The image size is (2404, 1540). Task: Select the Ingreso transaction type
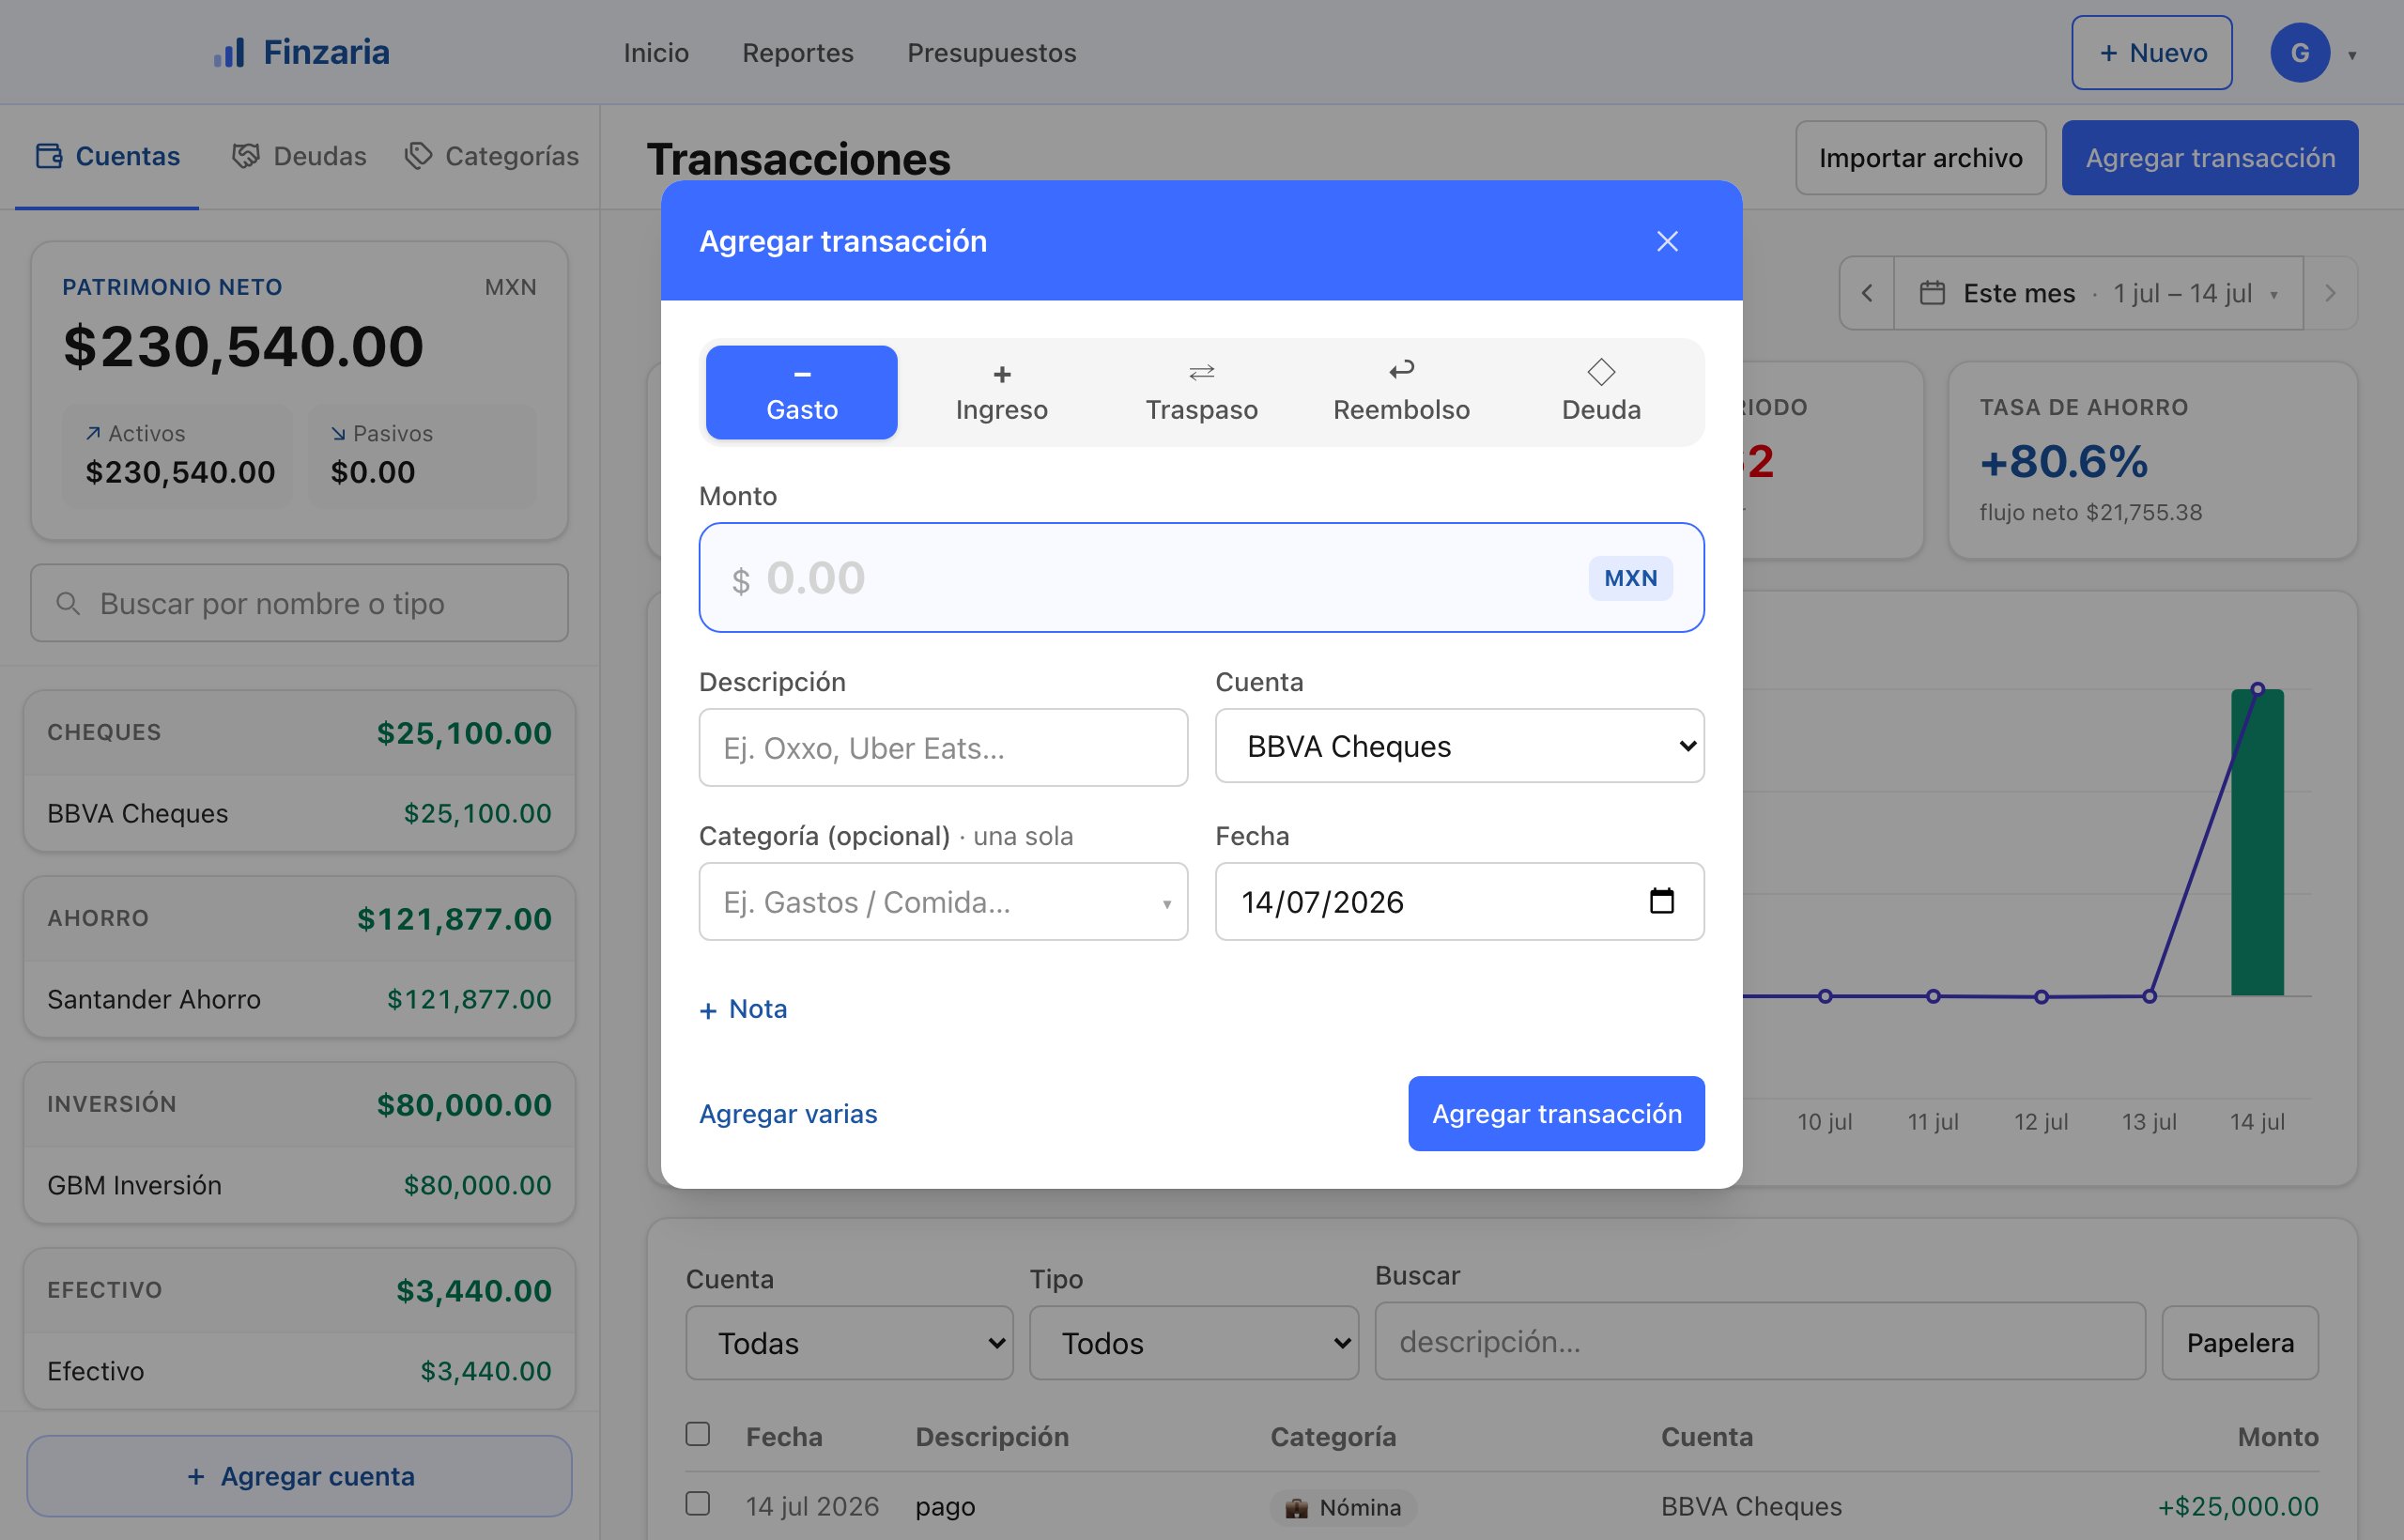tap(1001, 392)
